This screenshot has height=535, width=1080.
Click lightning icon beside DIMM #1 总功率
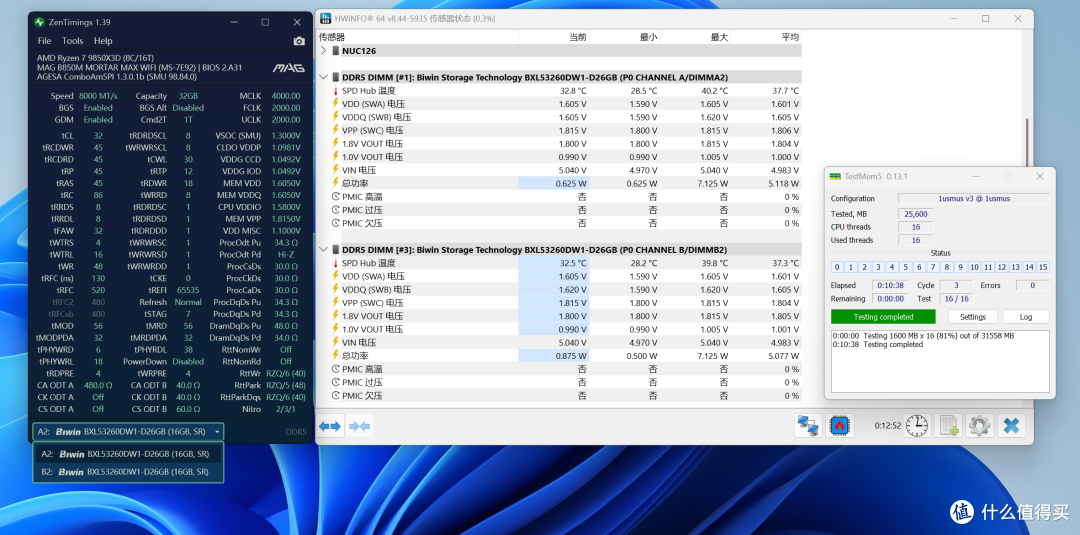pyautogui.click(x=335, y=183)
